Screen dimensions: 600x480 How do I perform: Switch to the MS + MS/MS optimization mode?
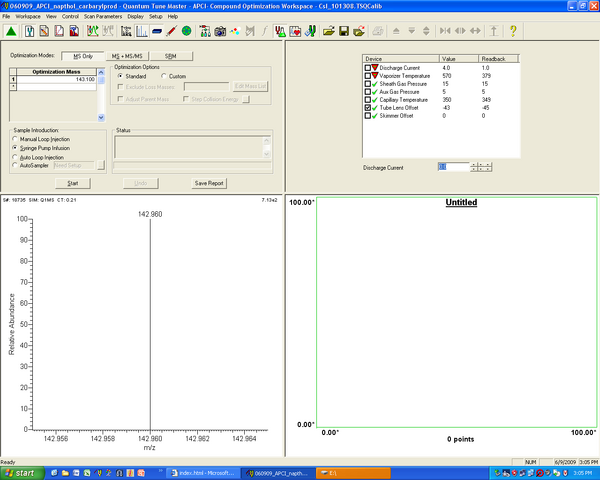click(126, 55)
